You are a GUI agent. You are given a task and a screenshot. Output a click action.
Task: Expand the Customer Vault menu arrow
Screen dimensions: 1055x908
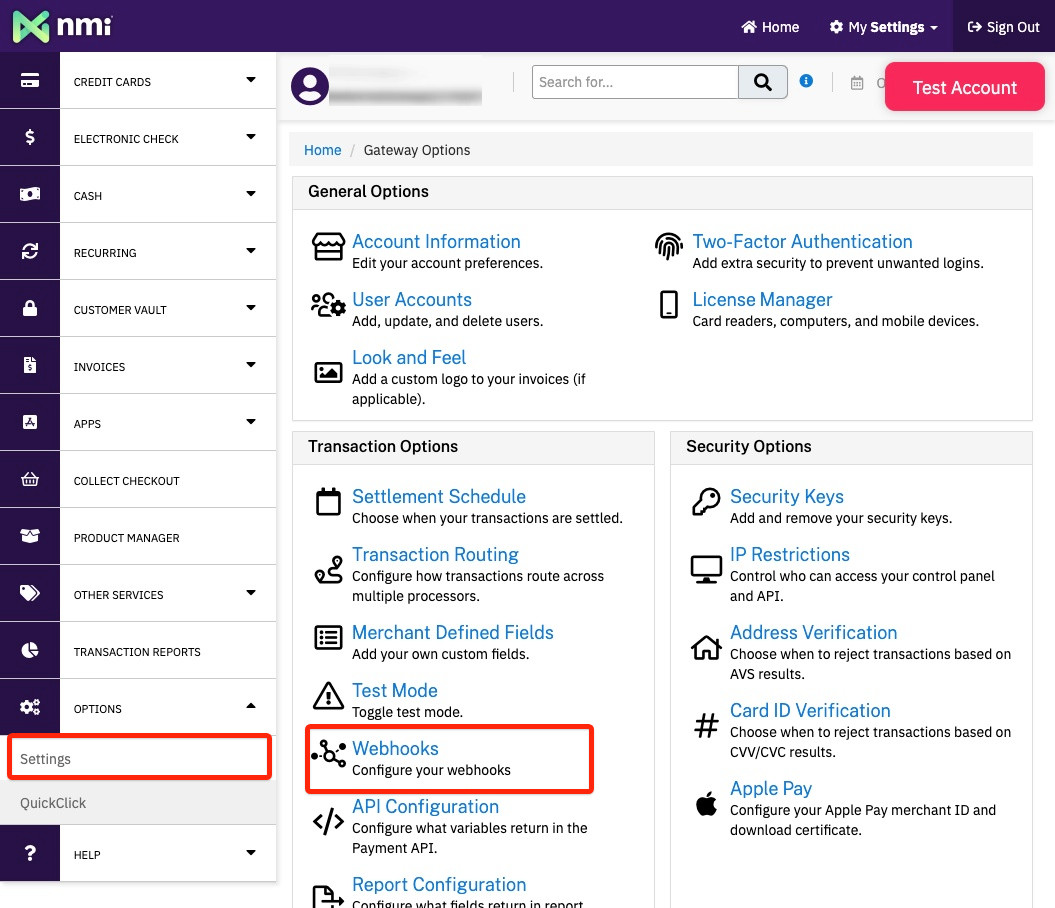tap(251, 307)
